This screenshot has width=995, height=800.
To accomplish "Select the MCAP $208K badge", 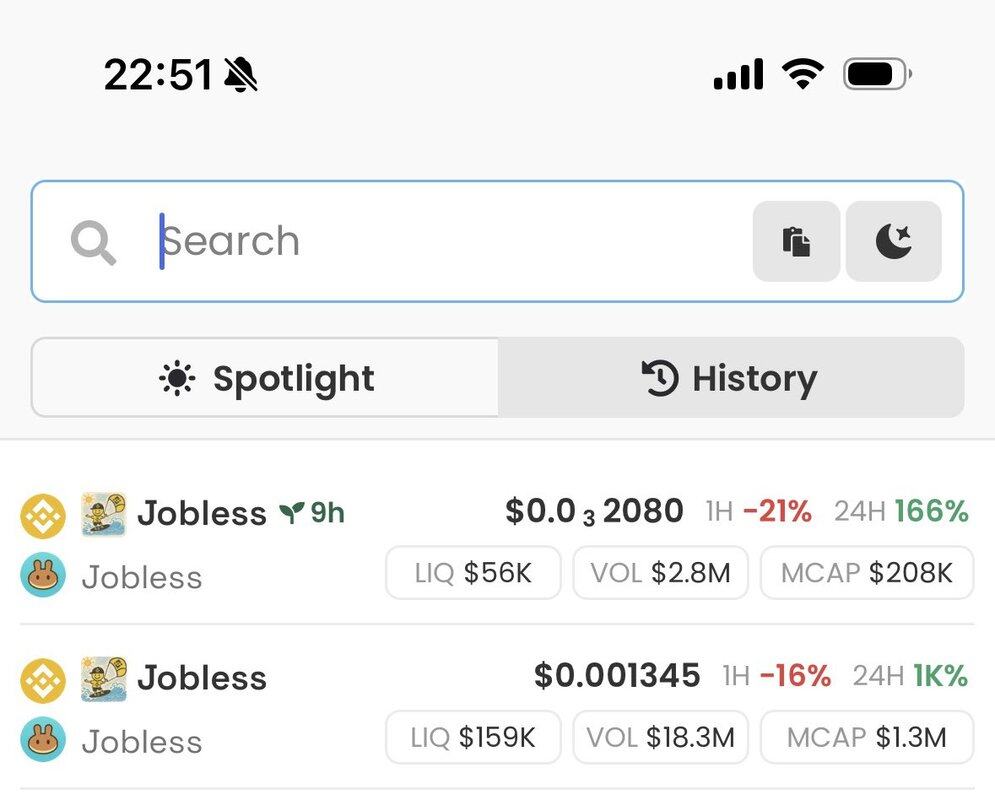I will pos(867,572).
